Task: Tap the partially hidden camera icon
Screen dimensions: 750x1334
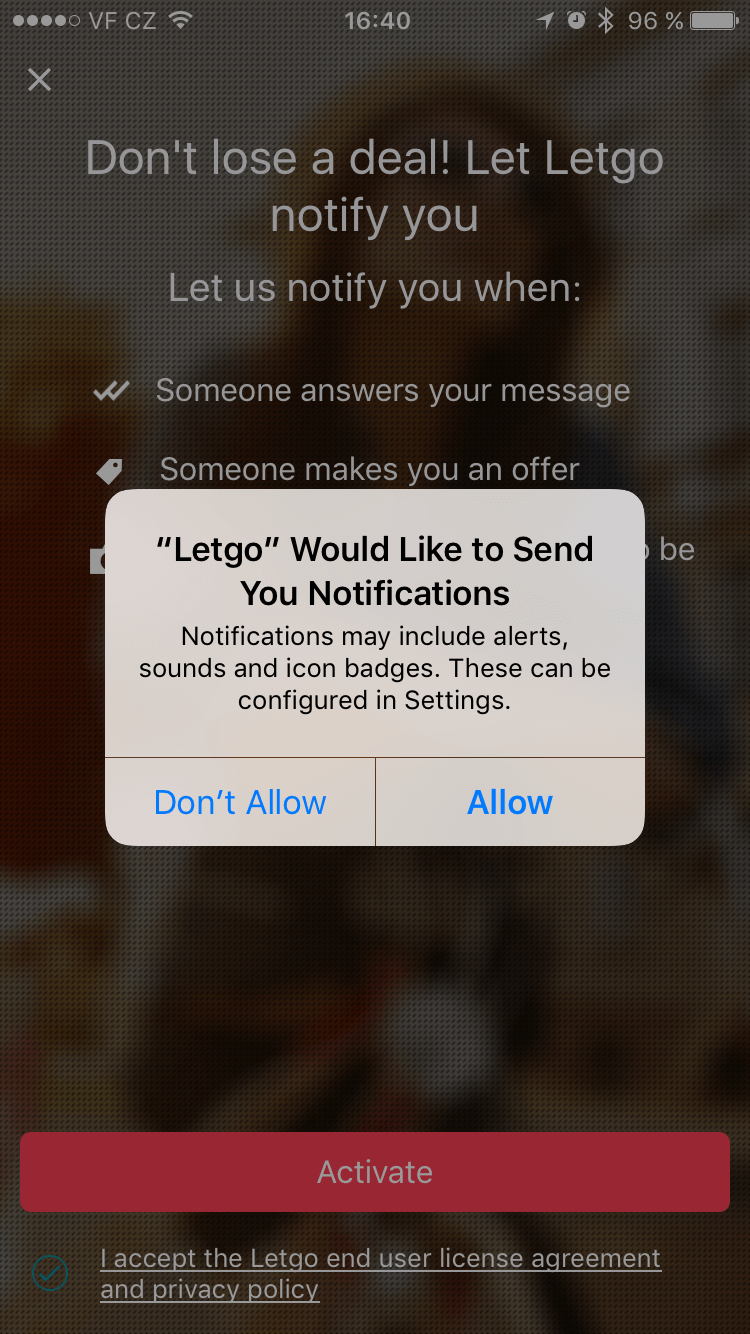Action: tap(98, 561)
